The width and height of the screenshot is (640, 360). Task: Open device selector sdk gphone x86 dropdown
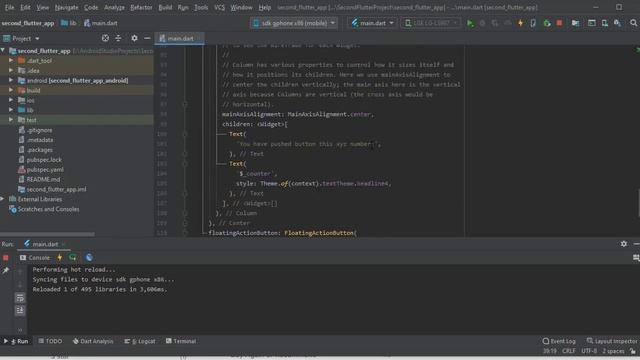coord(294,23)
